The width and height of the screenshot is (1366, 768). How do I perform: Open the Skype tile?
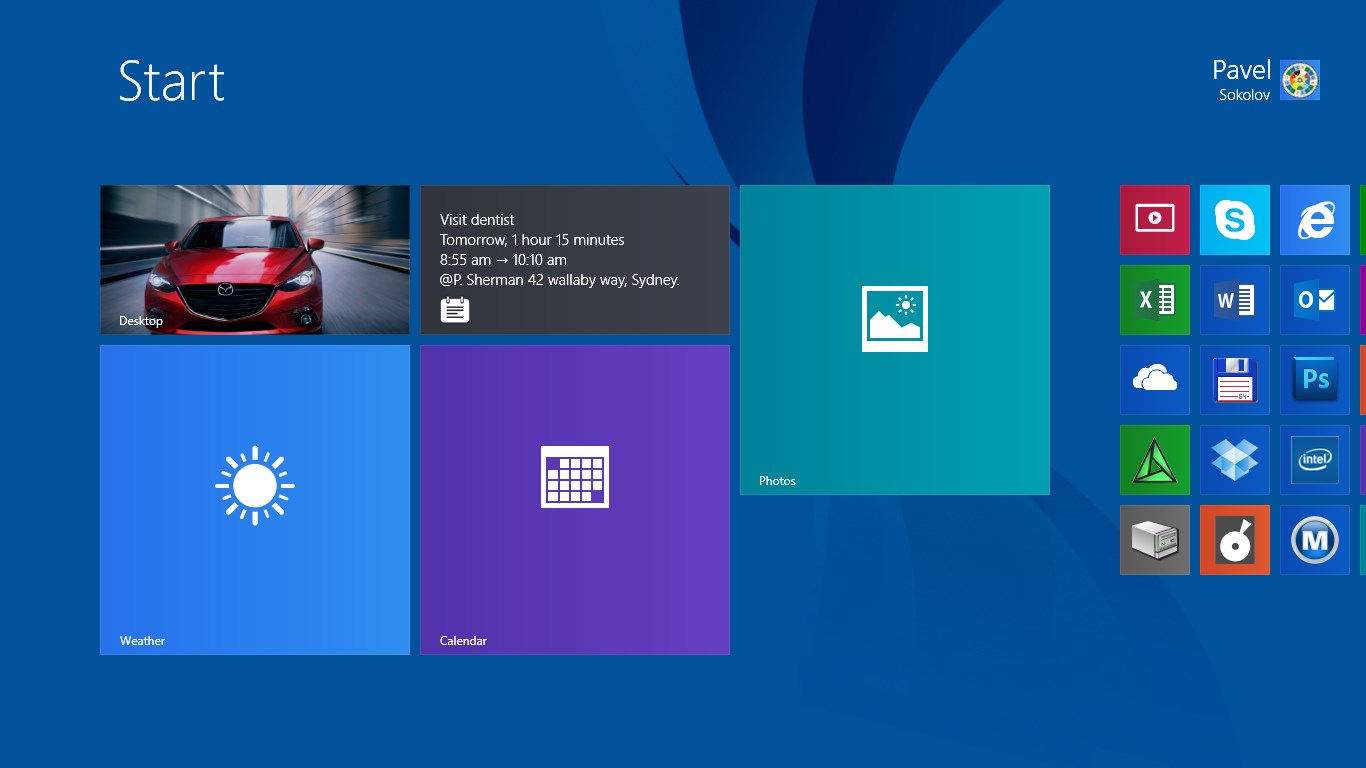(x=1235, y=220)
